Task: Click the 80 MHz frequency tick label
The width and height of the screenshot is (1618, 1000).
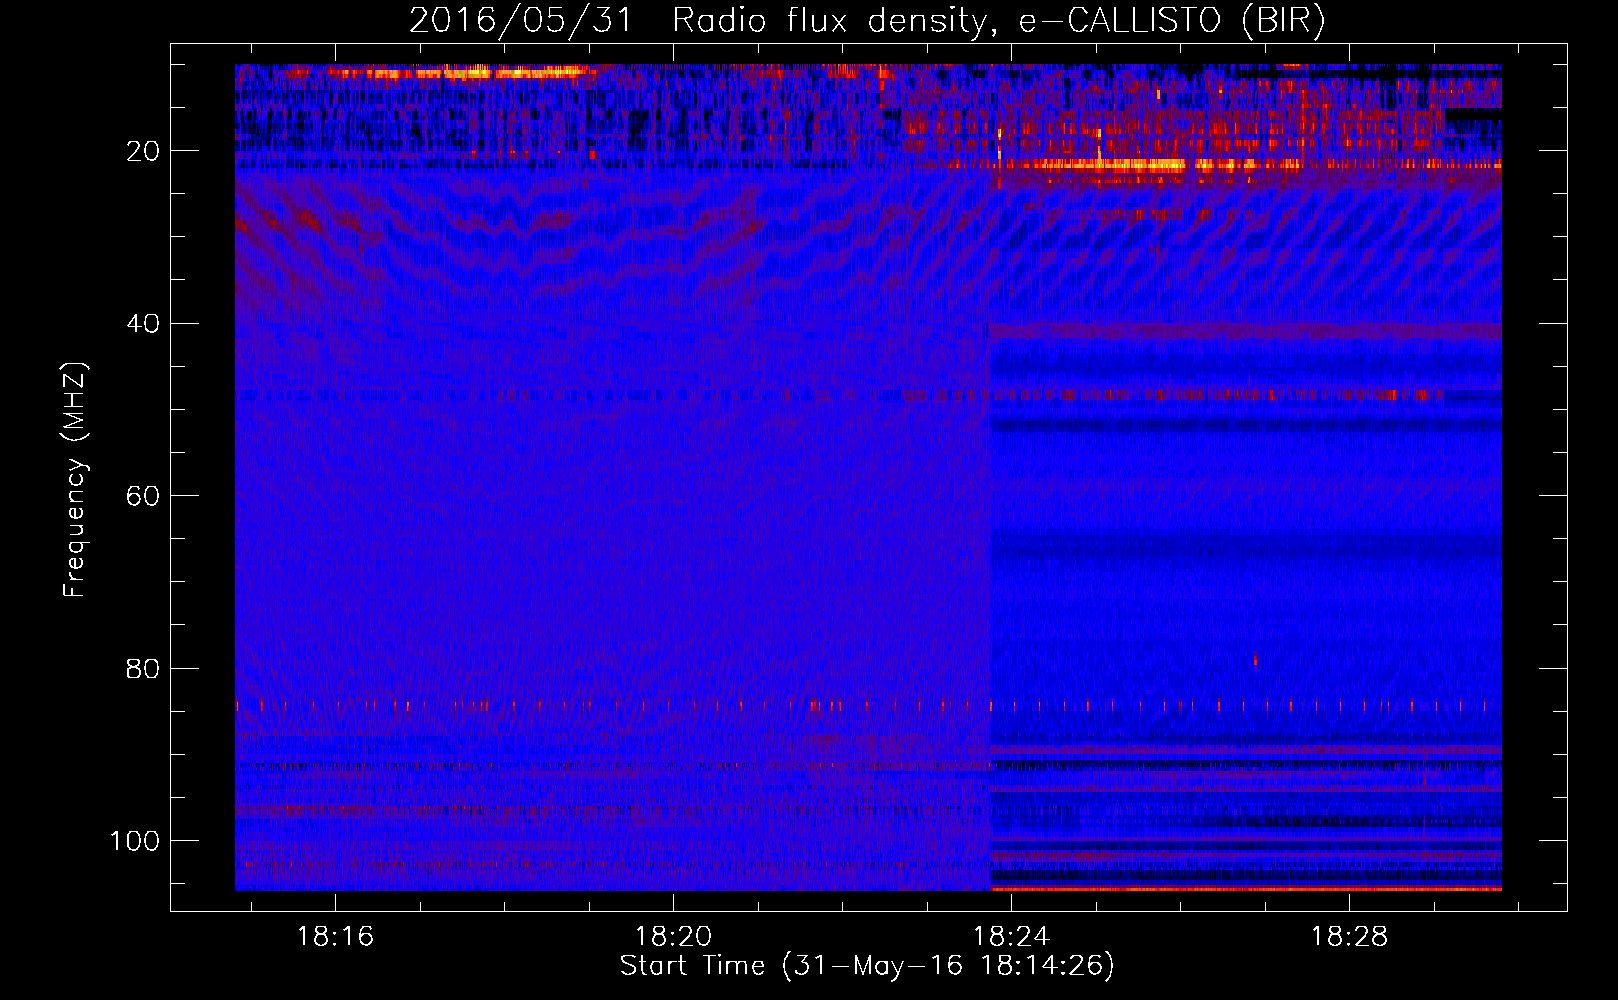Action: pos(144,669)
